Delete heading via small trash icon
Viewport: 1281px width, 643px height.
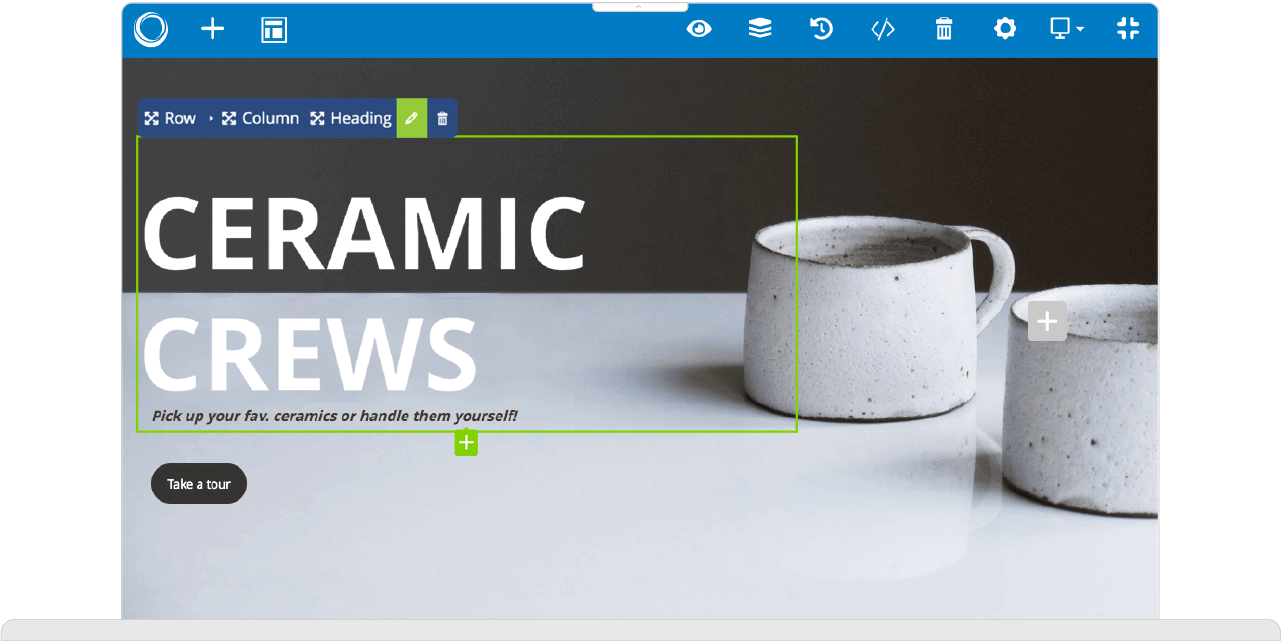pyautogui.click(x=442, y=118)
